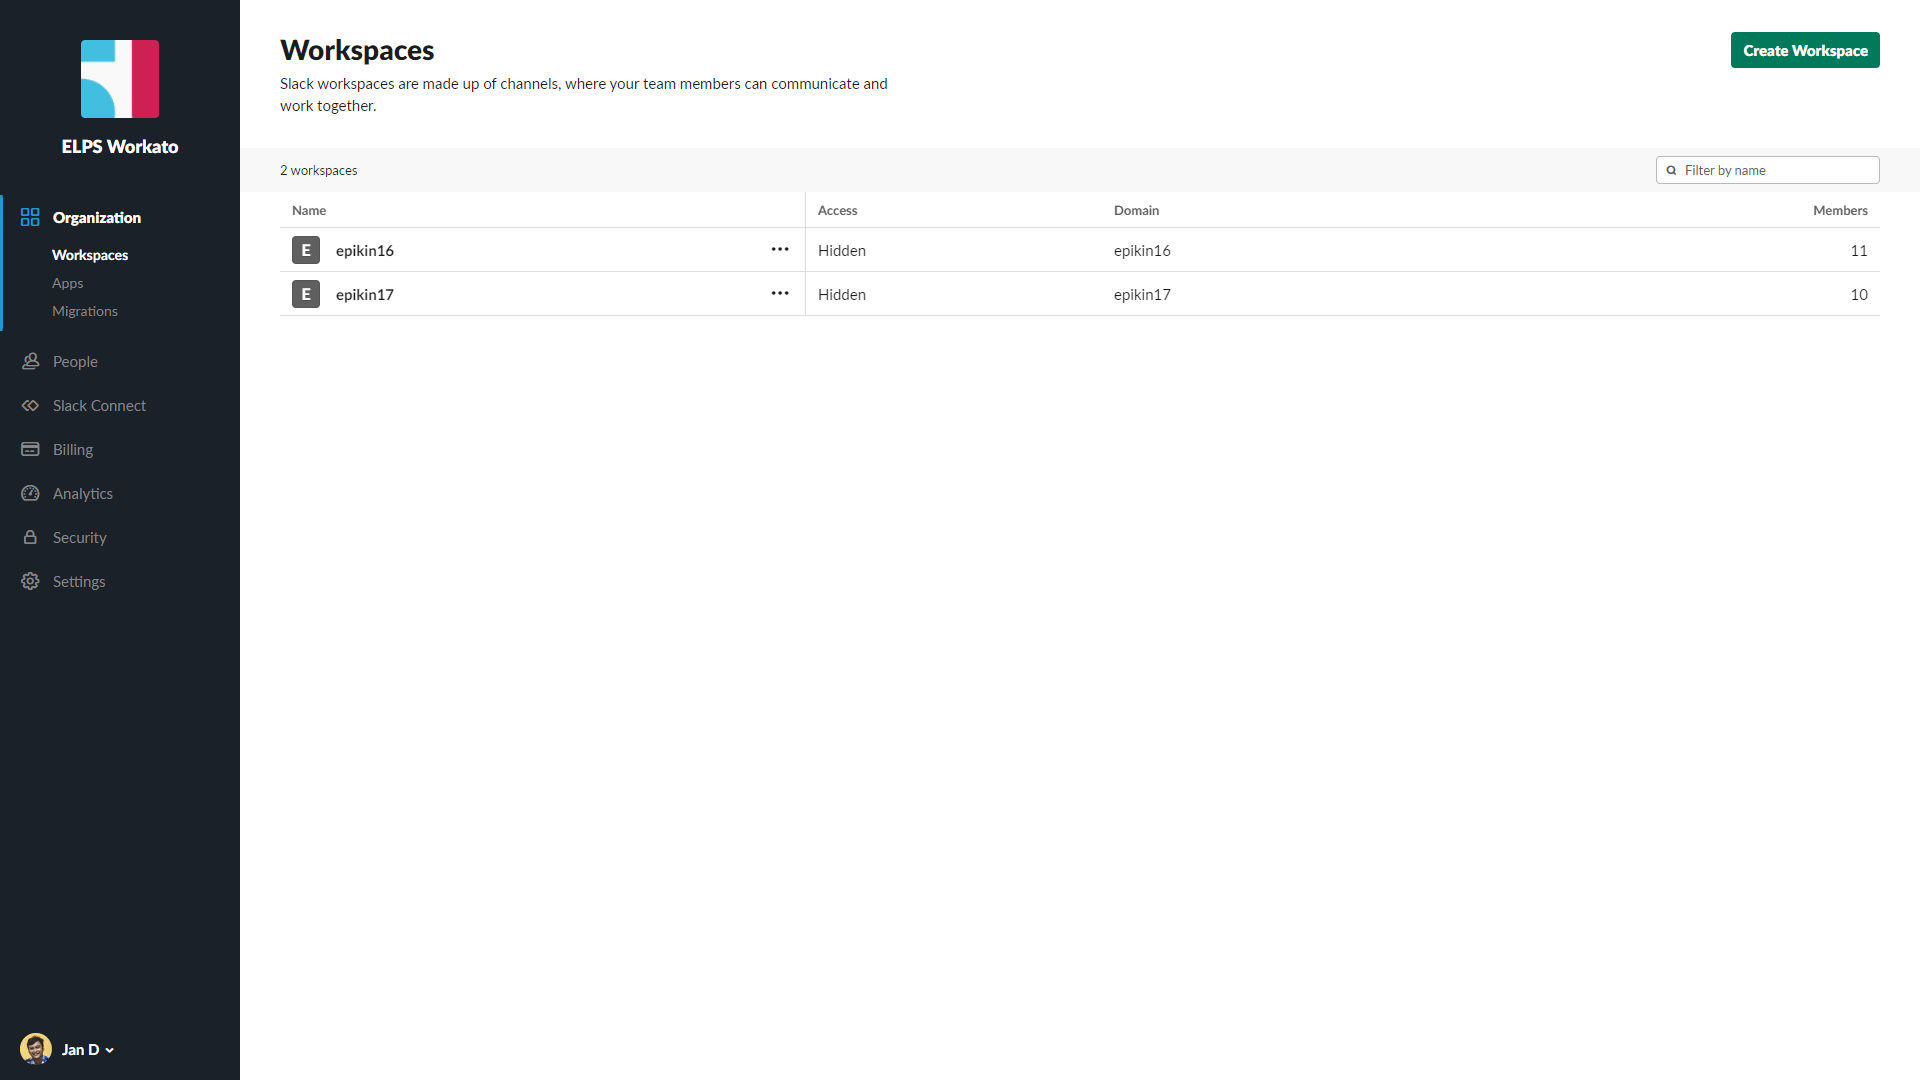Viewport: 1920px width, 1080px height.
Task: Switch to the Workspaces sidebar section
Action: pos(90,254)
